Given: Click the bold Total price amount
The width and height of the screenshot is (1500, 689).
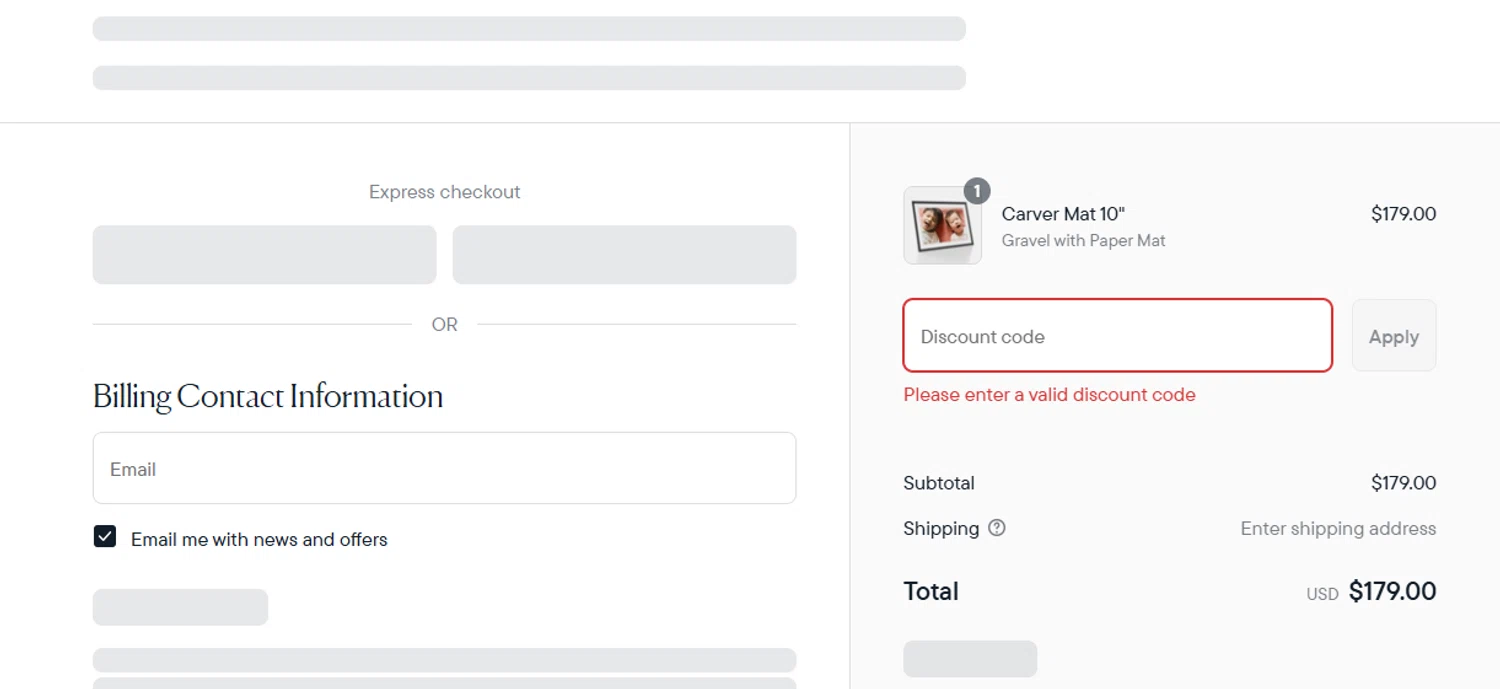Looking at the screenshot, I should pyautogui.click(x=1392, y=591).
